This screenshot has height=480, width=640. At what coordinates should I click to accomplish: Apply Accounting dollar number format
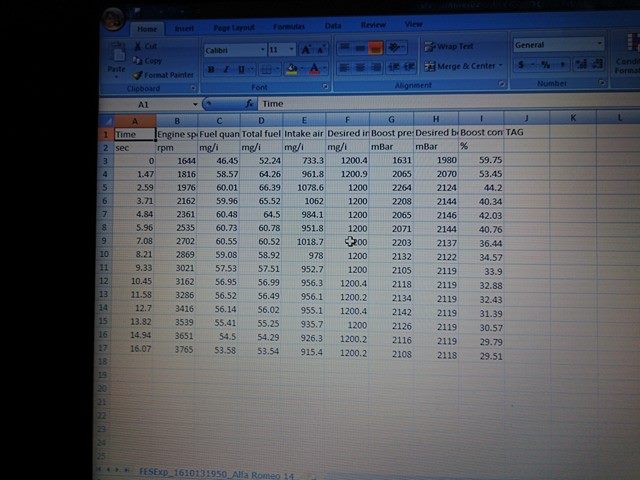(x=521, y=64)
